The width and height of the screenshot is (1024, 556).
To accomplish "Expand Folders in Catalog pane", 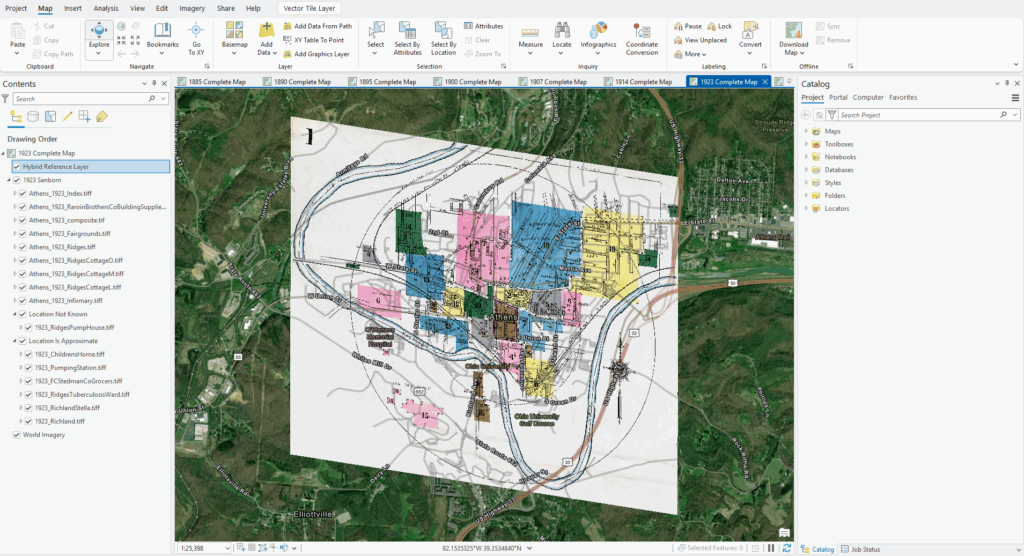I will tap(807, 195).
